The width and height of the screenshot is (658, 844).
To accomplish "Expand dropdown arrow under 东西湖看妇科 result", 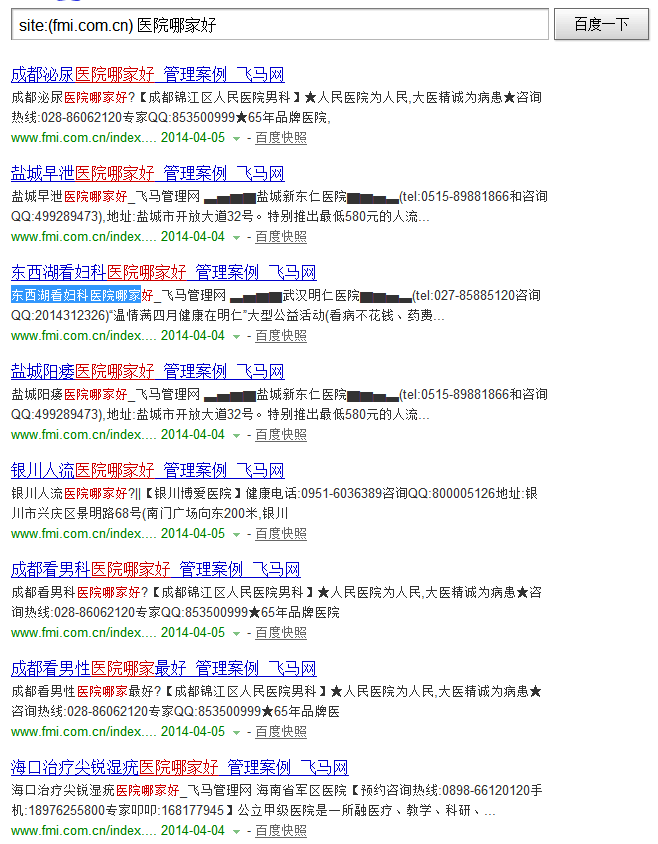I will (236, 336).
